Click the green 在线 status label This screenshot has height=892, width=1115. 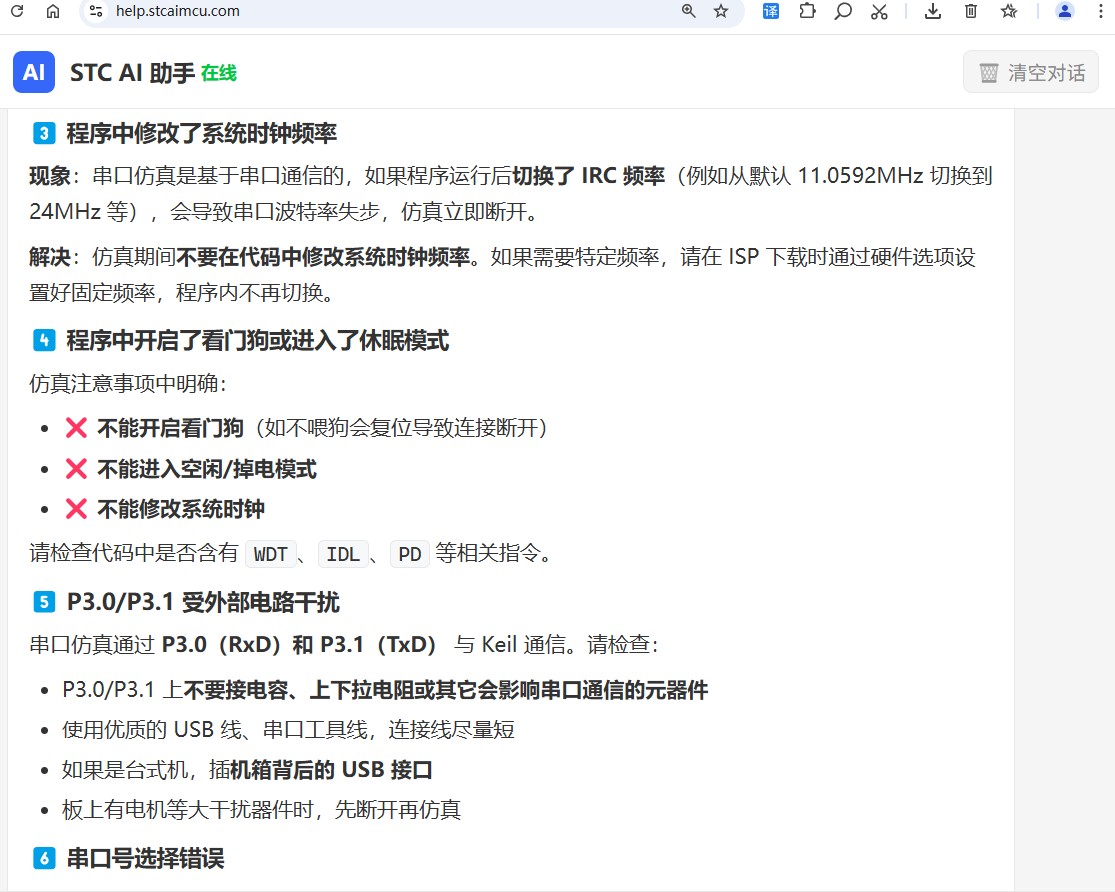point(219,73)
